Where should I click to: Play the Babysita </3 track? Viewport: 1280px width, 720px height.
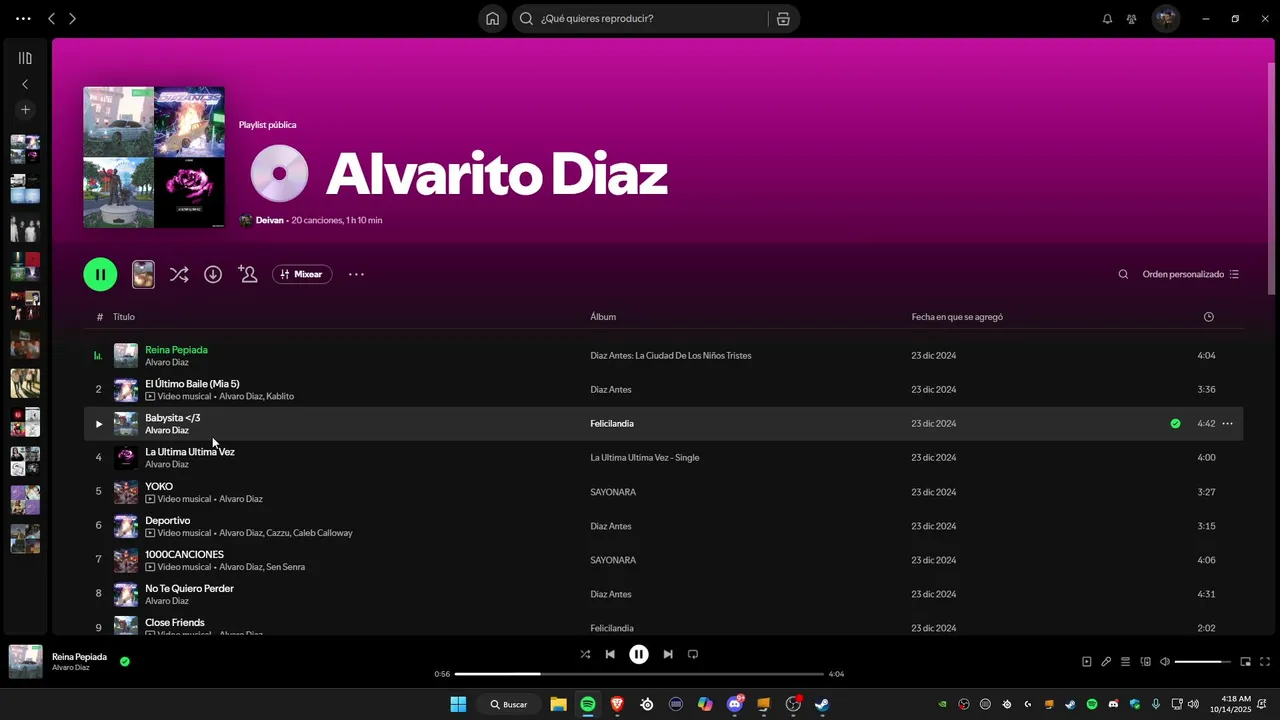pos(98,424)
